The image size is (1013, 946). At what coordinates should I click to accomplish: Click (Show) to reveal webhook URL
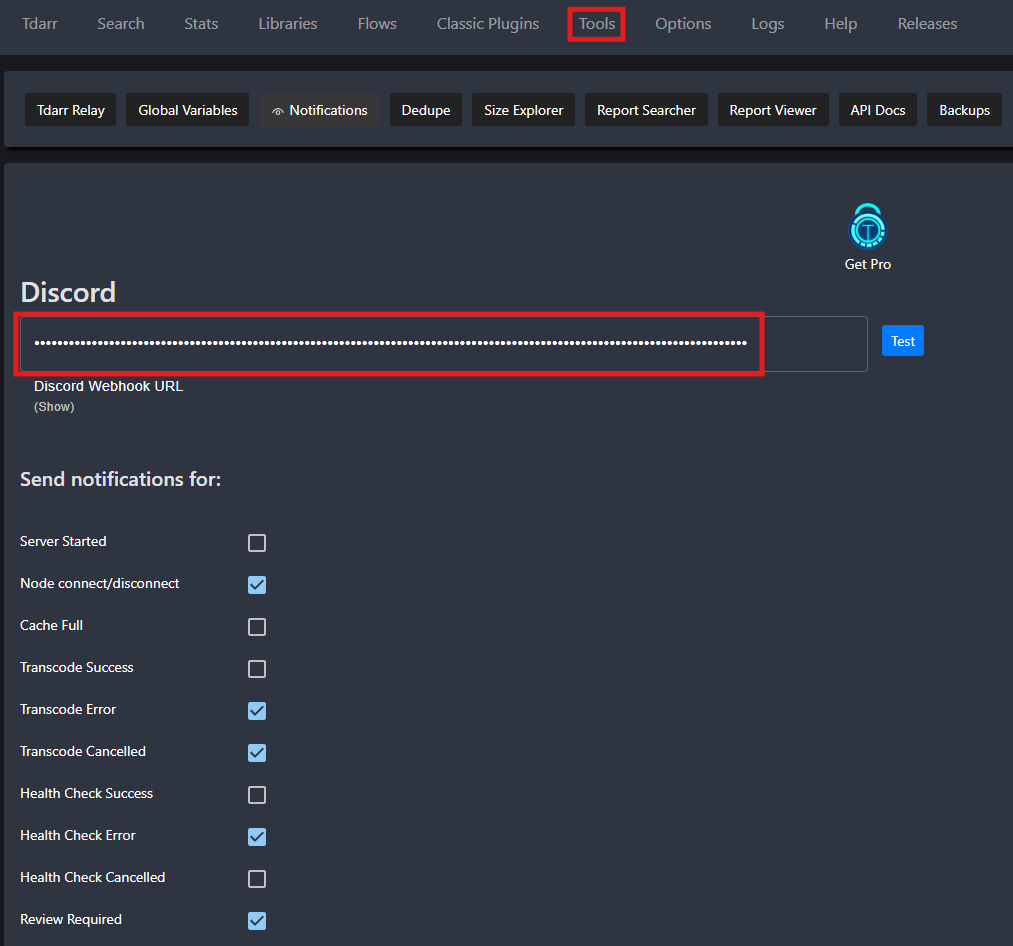[x=54, y=406]
